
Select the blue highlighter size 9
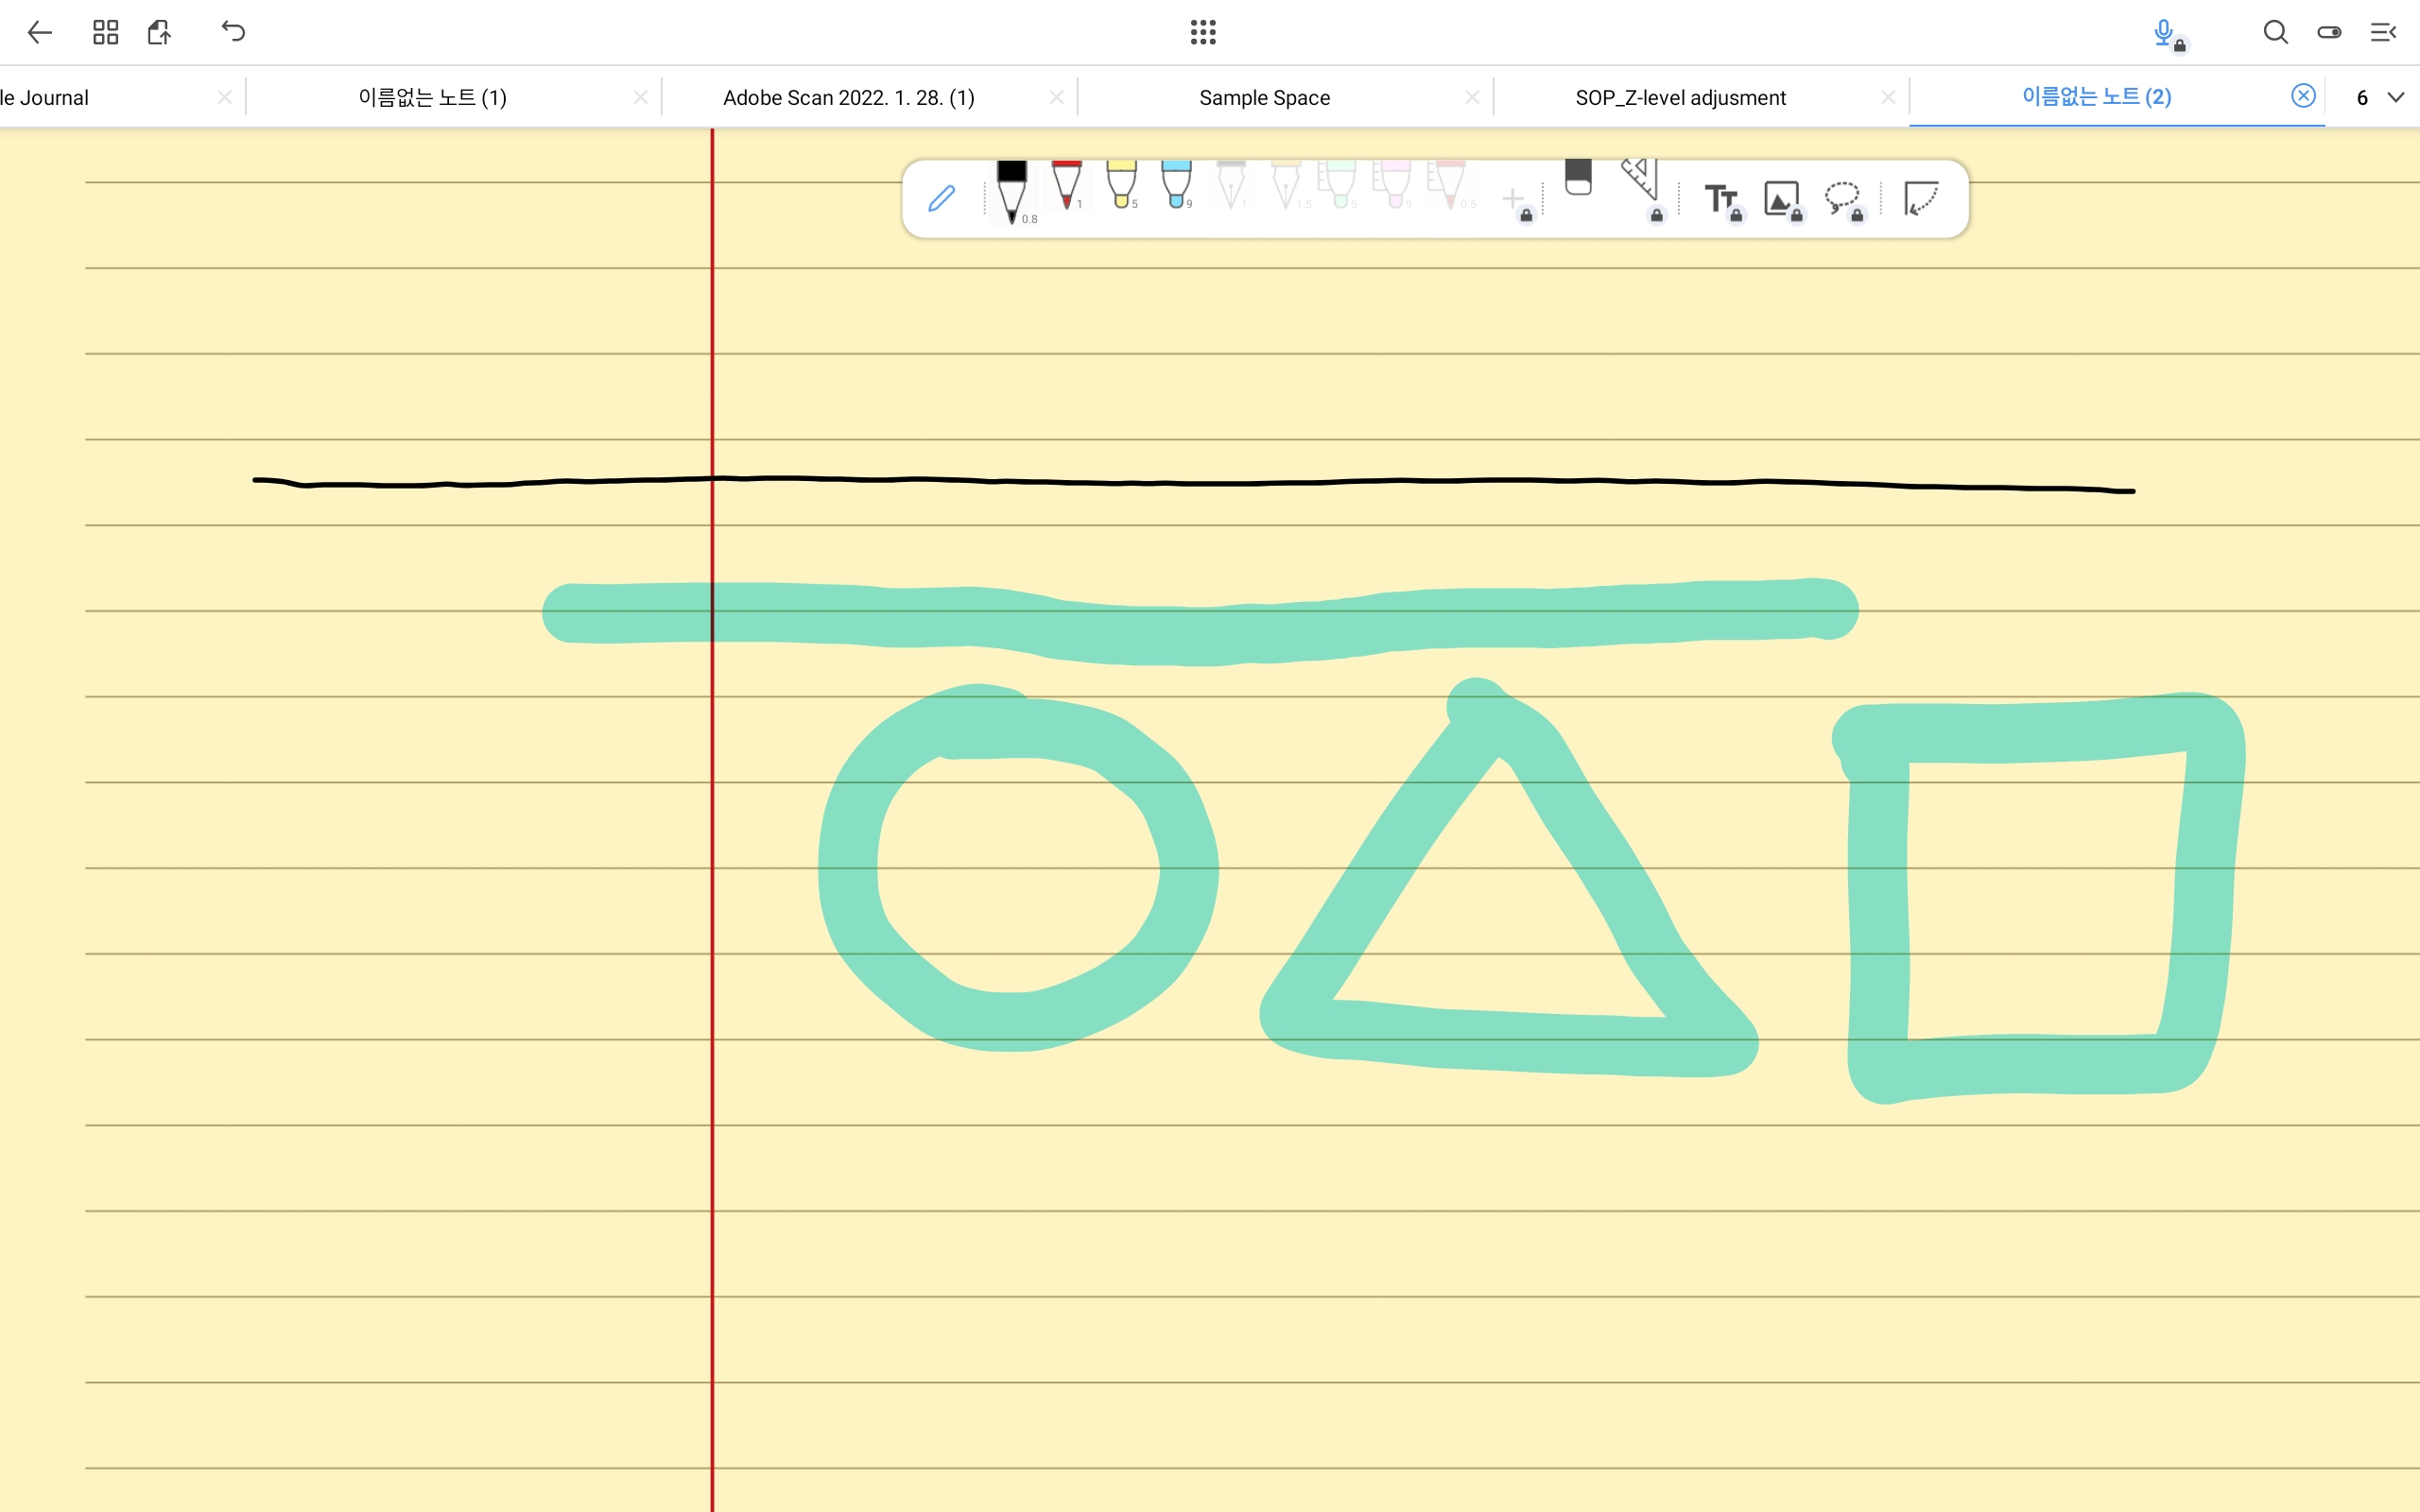(1177, 185)
